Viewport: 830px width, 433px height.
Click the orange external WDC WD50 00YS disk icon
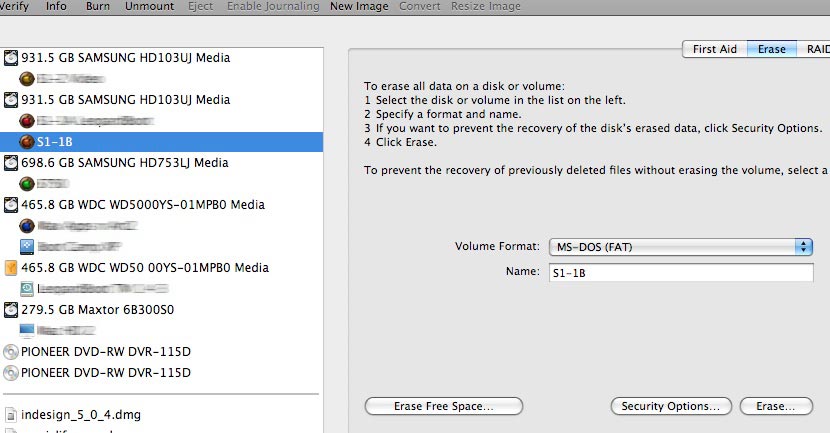tap(11, 268)
